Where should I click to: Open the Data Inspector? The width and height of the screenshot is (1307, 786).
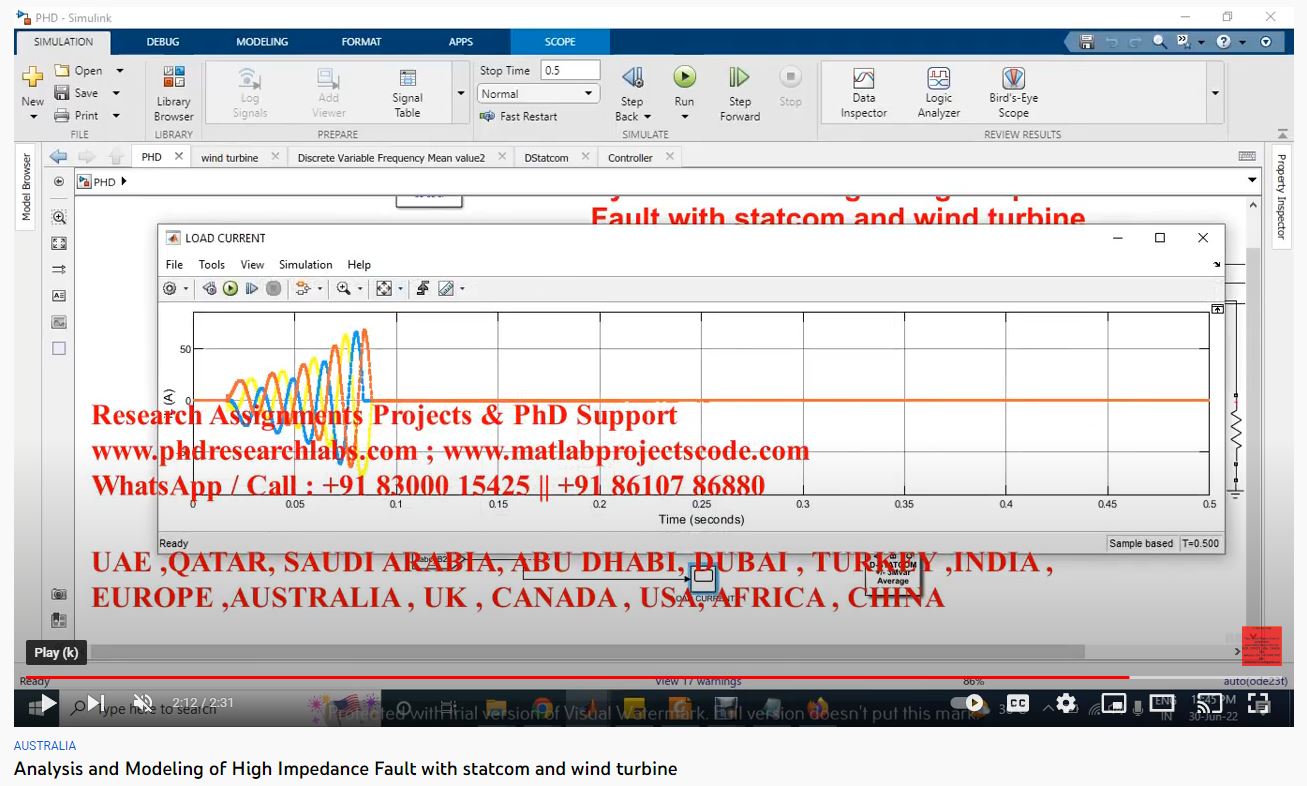(x=864, y=93)
